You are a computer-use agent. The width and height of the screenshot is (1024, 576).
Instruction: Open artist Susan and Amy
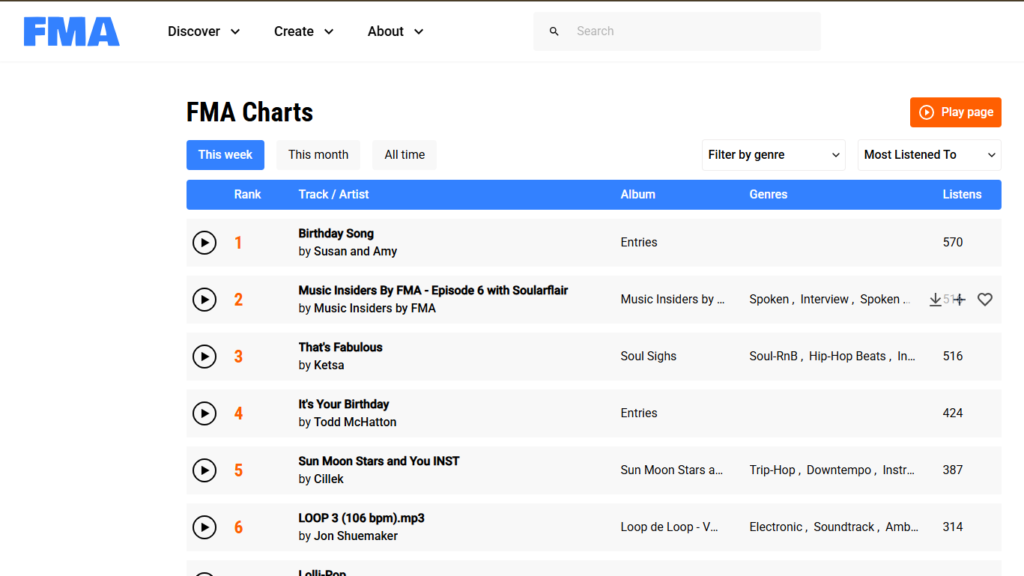(355, 251)
